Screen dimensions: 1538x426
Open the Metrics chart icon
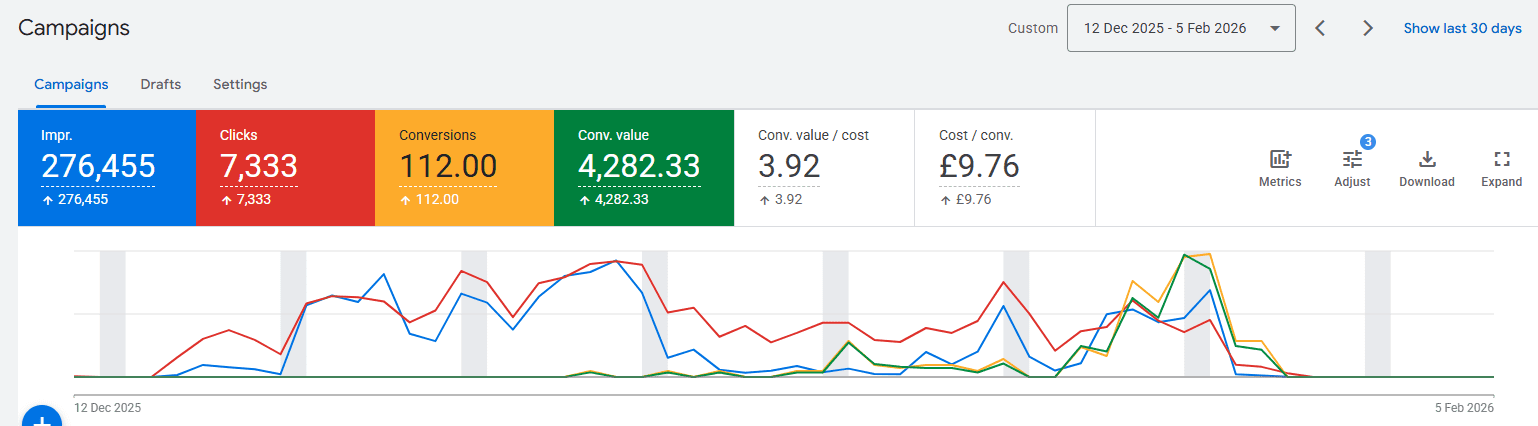[x=1280, y=160]
